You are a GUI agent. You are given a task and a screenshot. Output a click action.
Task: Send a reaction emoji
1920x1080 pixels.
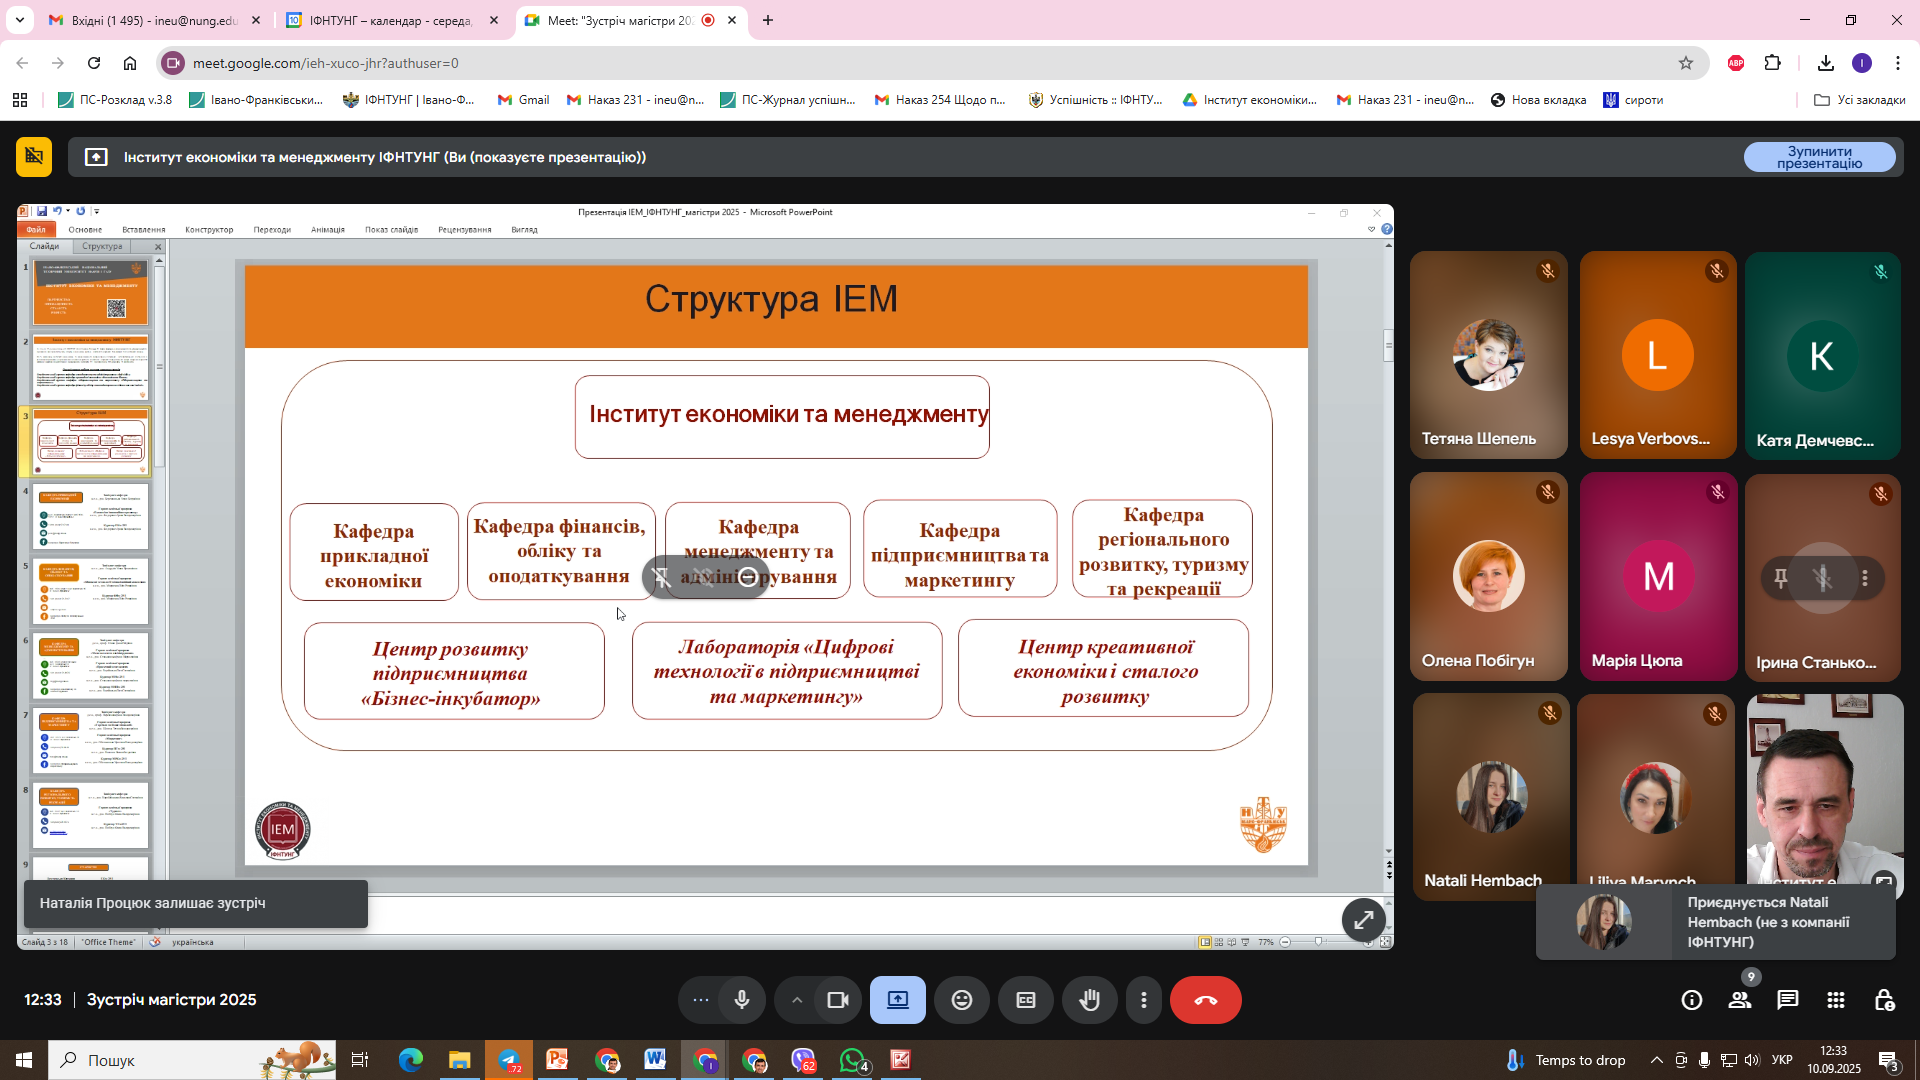pos(962,1000)
